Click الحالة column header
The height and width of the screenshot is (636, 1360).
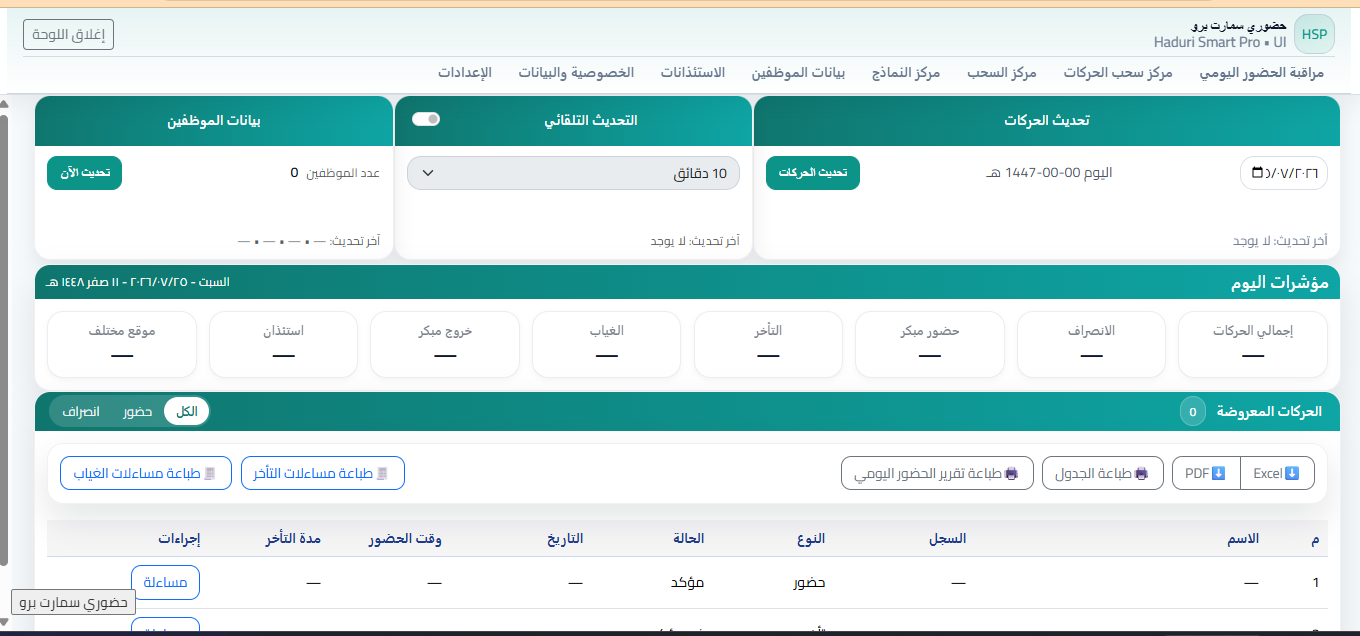click(687, 538)
